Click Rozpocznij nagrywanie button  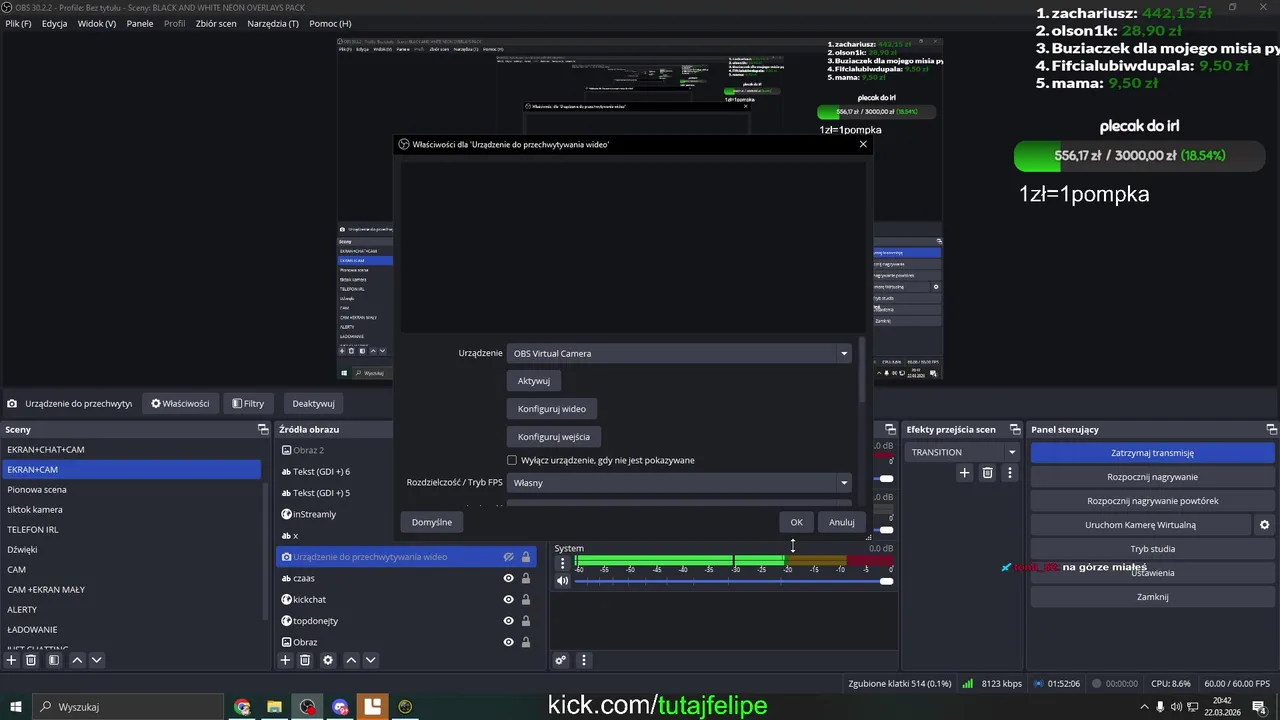(1152, 477)
